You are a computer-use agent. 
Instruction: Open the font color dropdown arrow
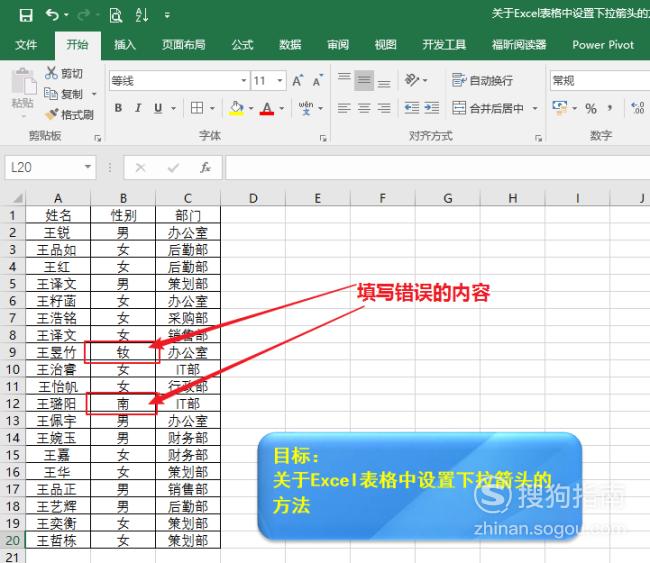tap(282, 109)
